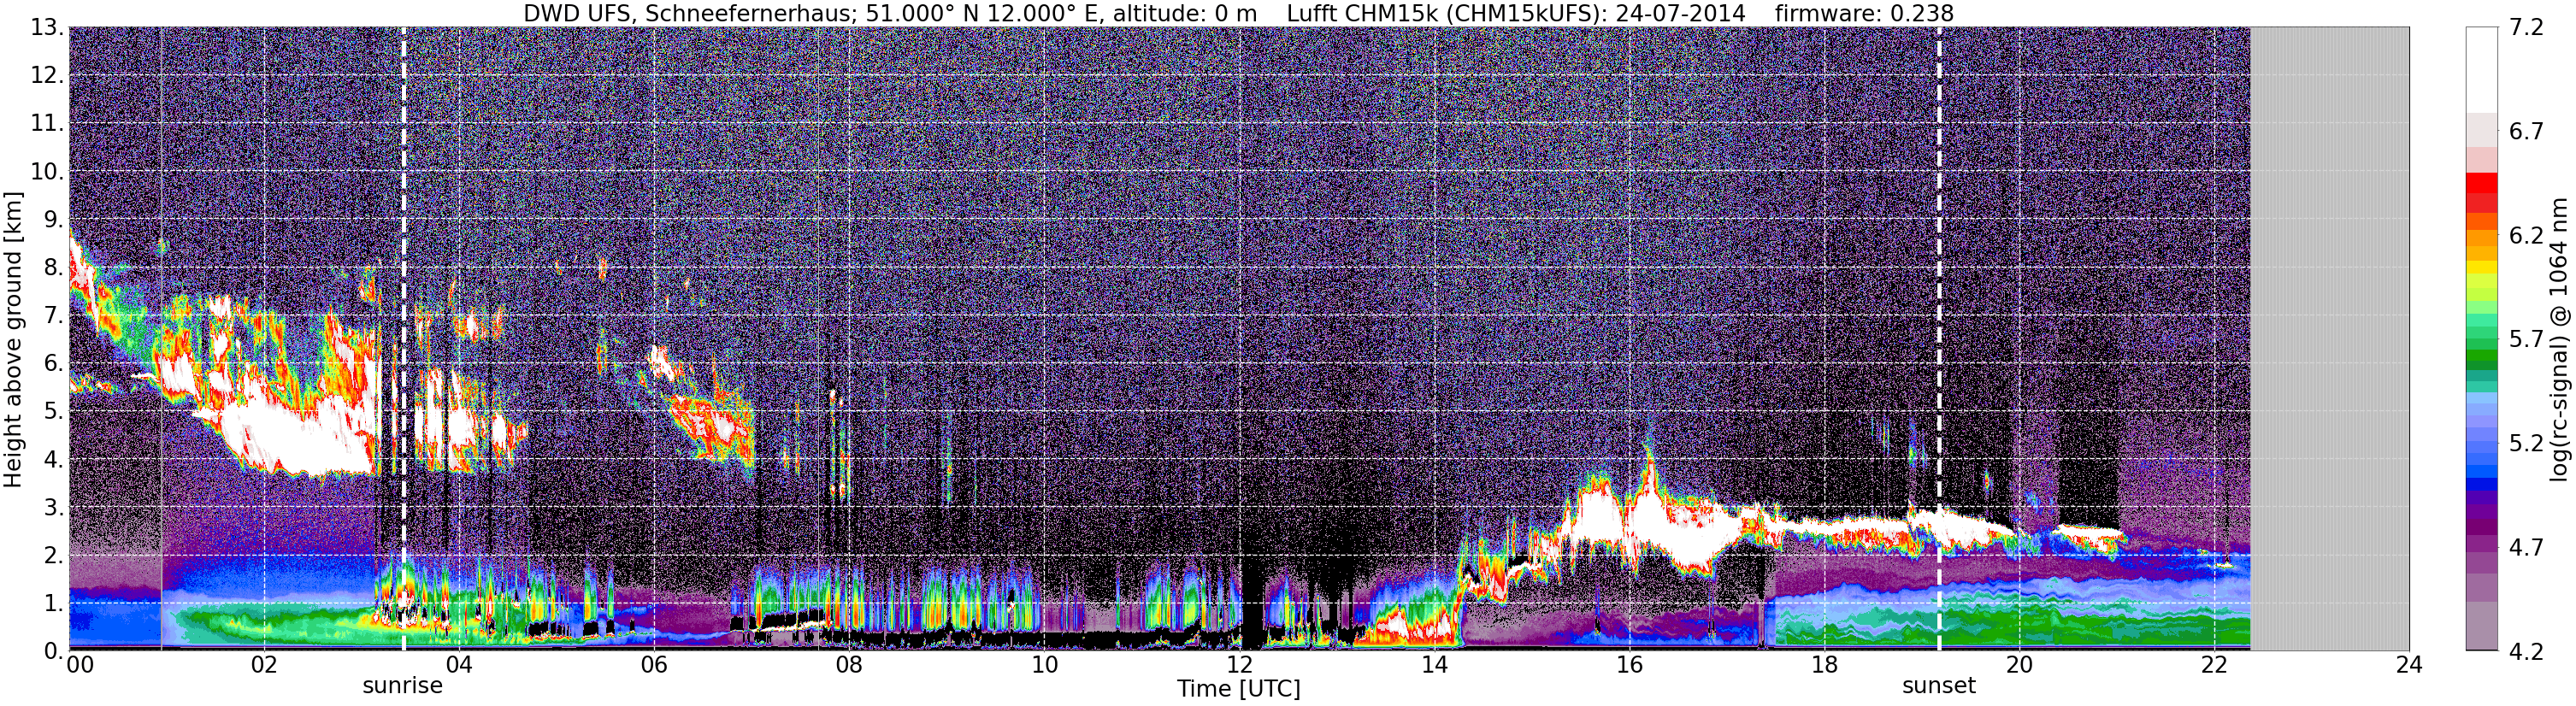Click the '13.' height axis tick label

coord(47,28)
